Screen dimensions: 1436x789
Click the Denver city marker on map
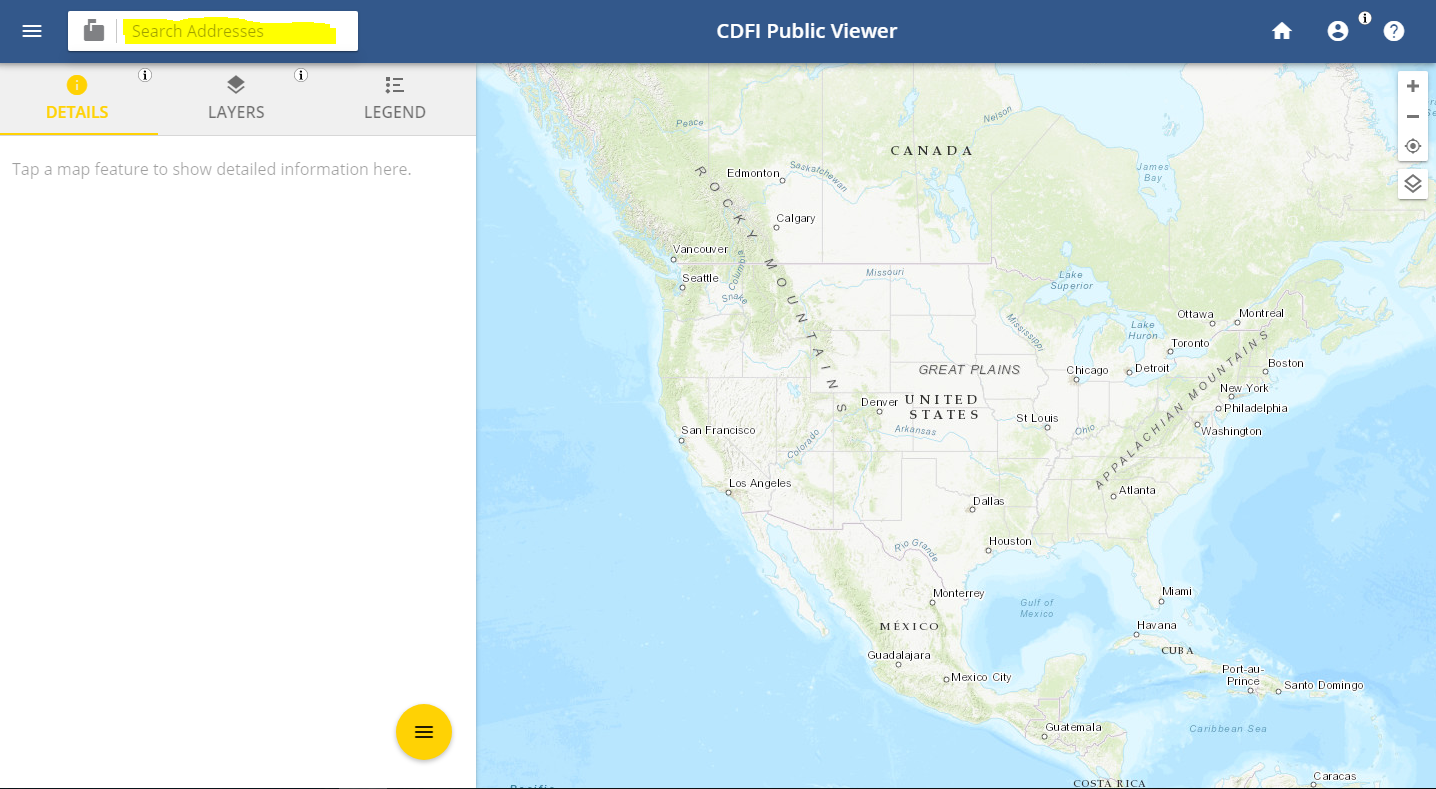879,411
